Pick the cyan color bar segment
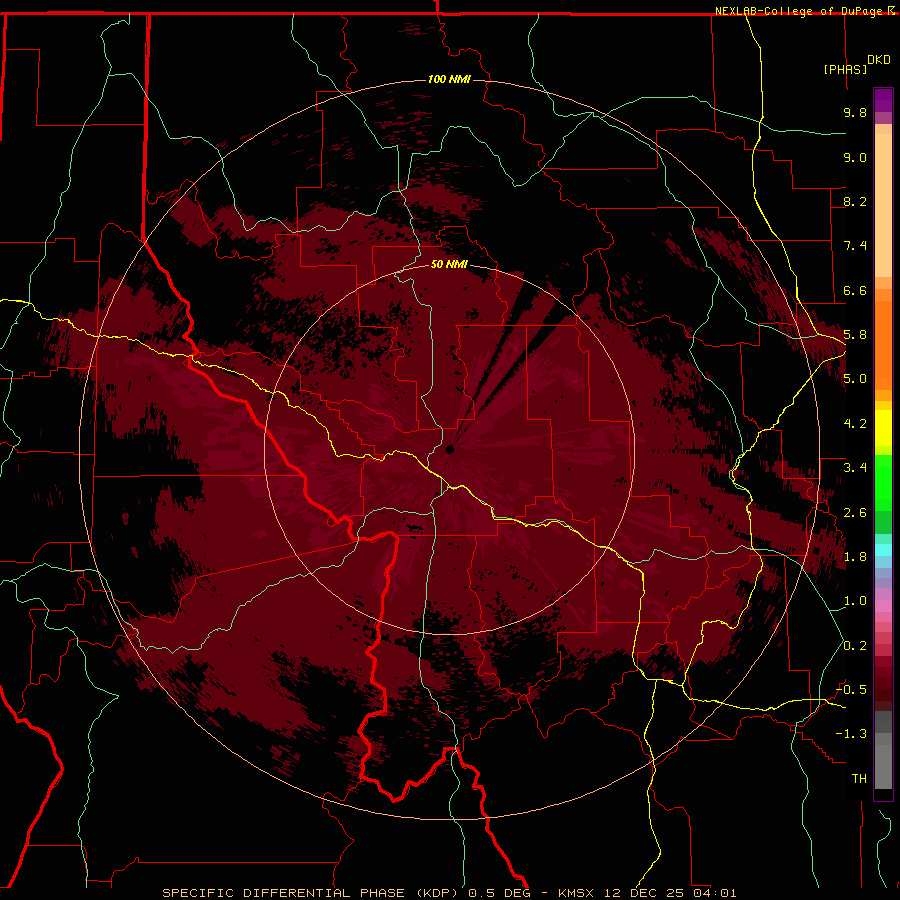900x900 pixels. tap(883, 550)
